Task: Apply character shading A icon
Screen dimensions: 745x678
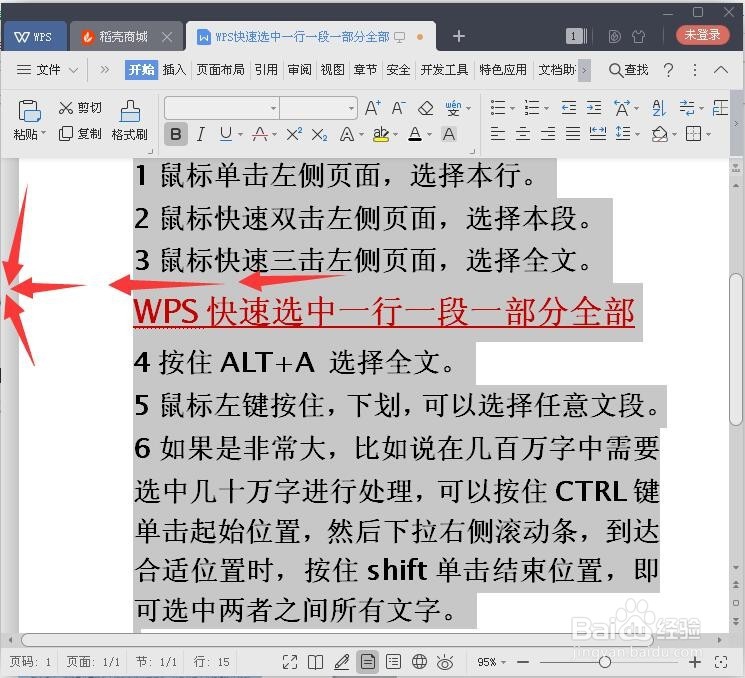Action: pyautogui.click(x=449, y=134)
